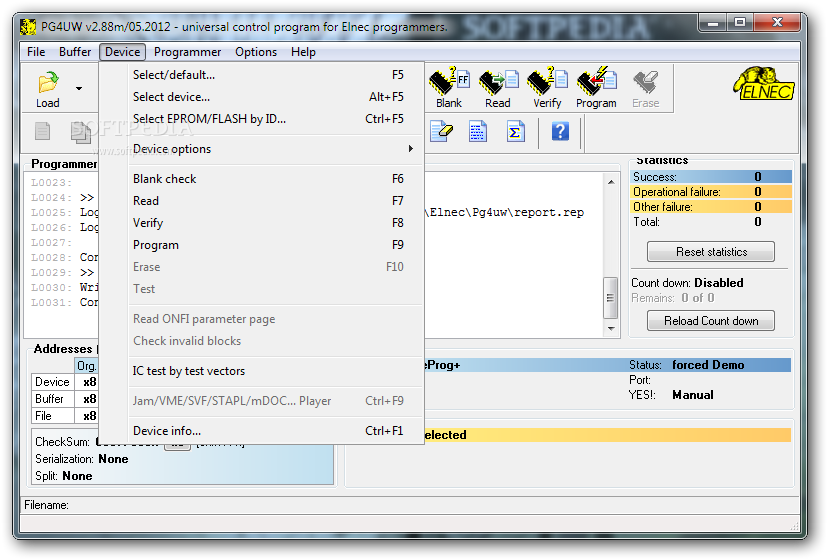Expand the Device options submenu
828x560 pixels.
point(262,149)
